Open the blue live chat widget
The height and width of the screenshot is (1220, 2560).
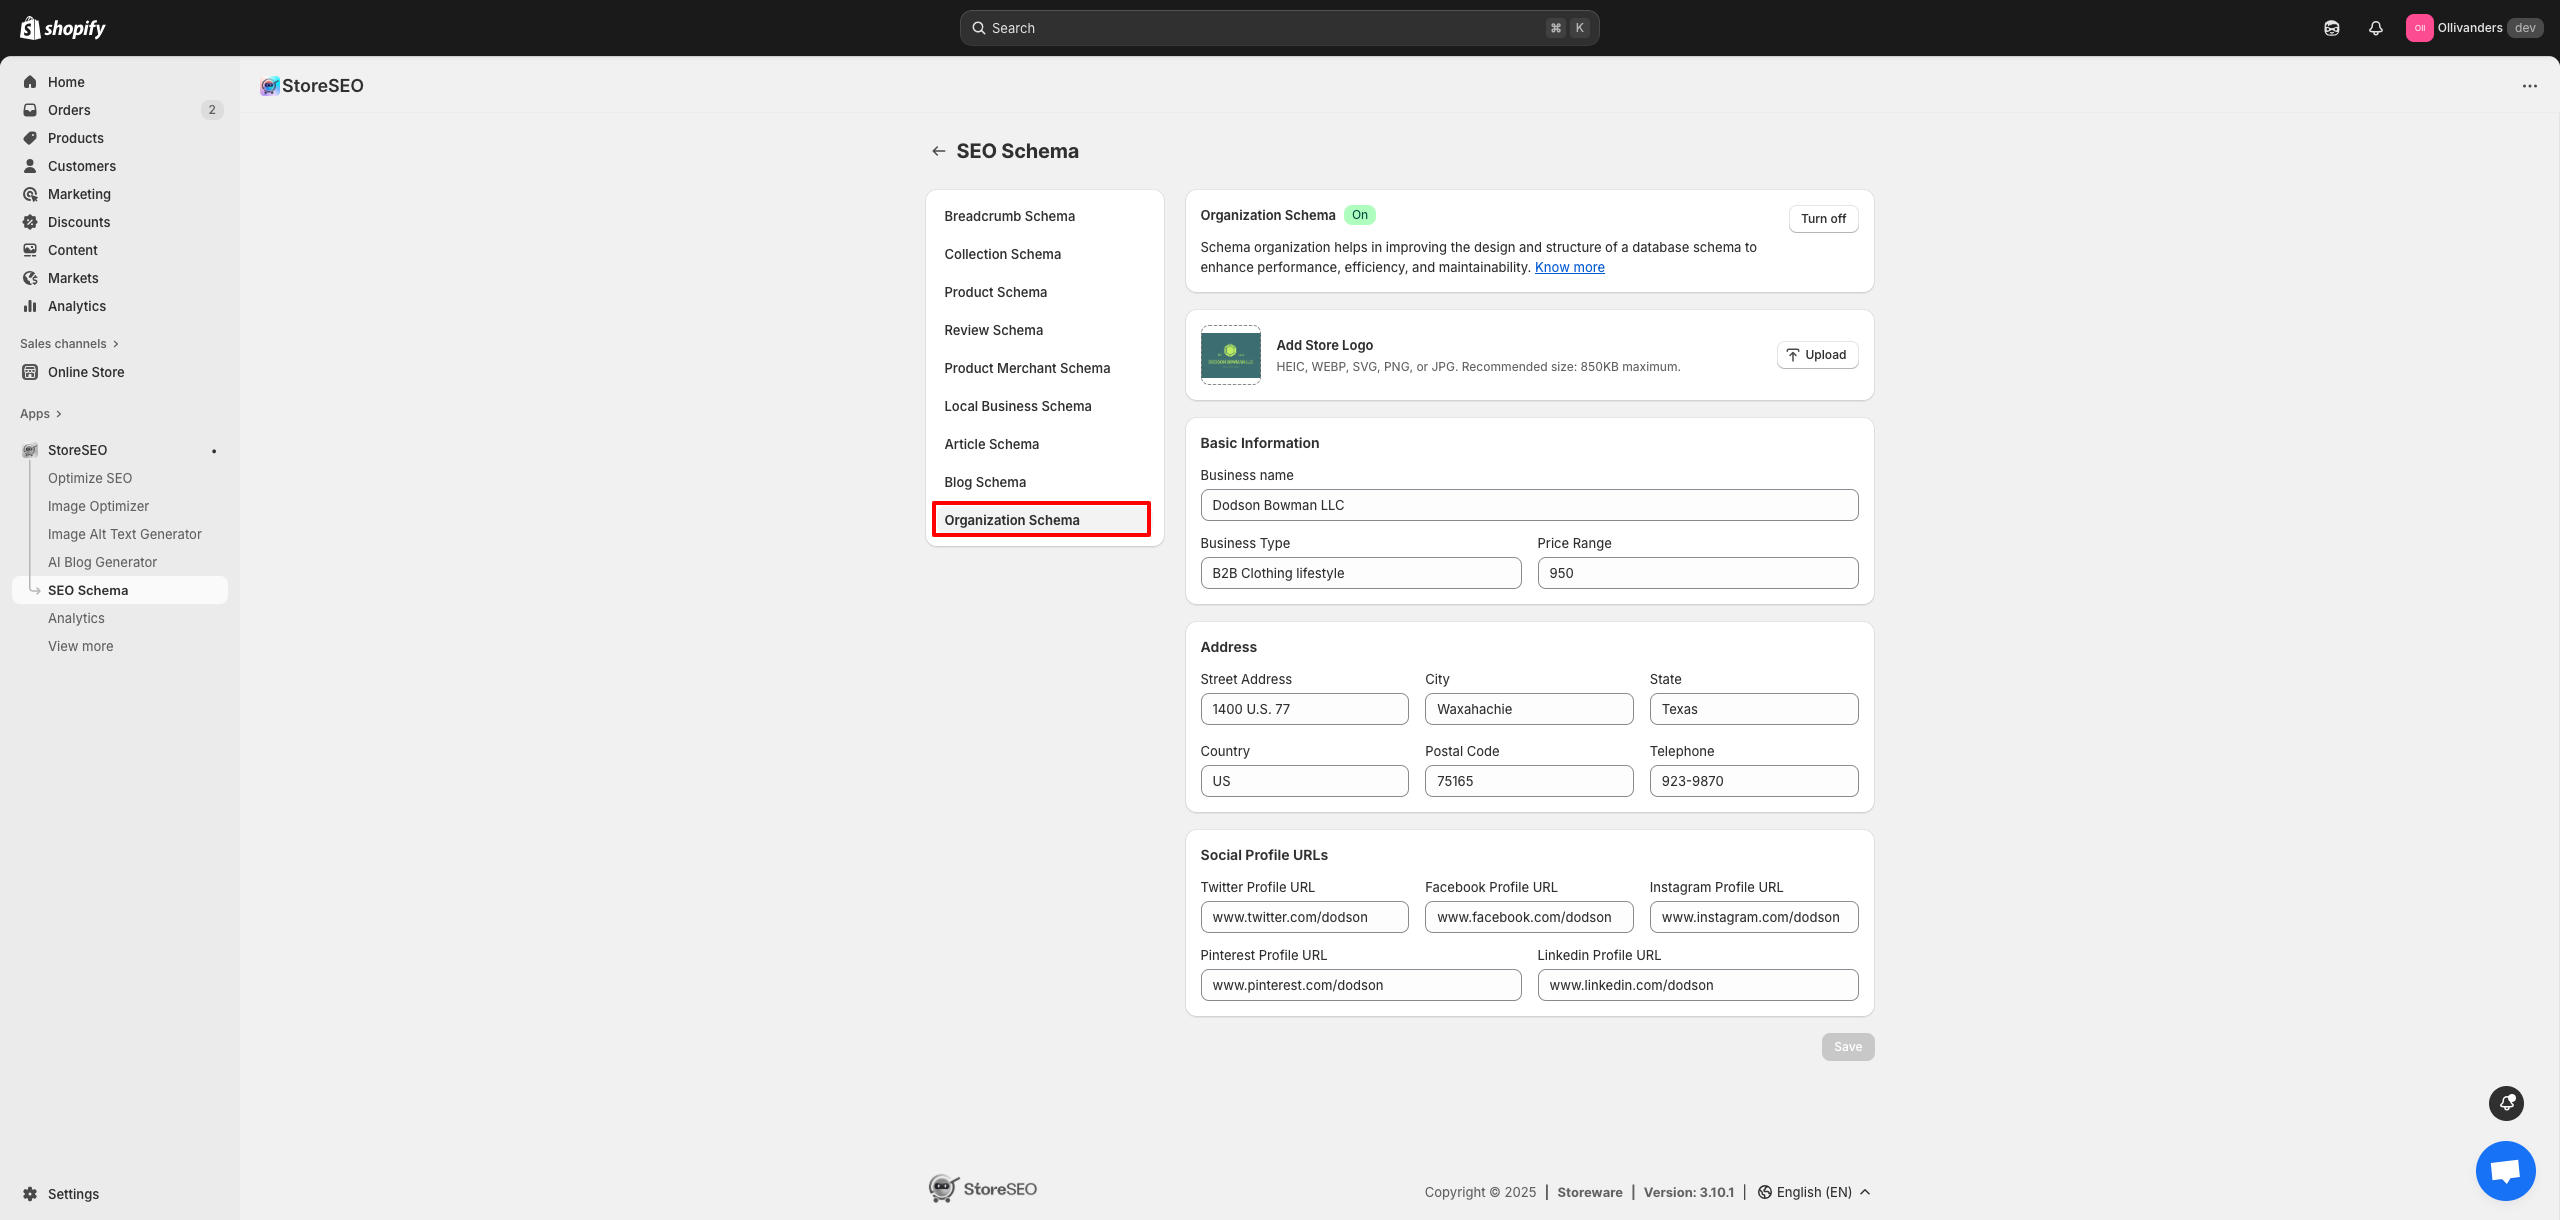(x=2505, y=1170)
